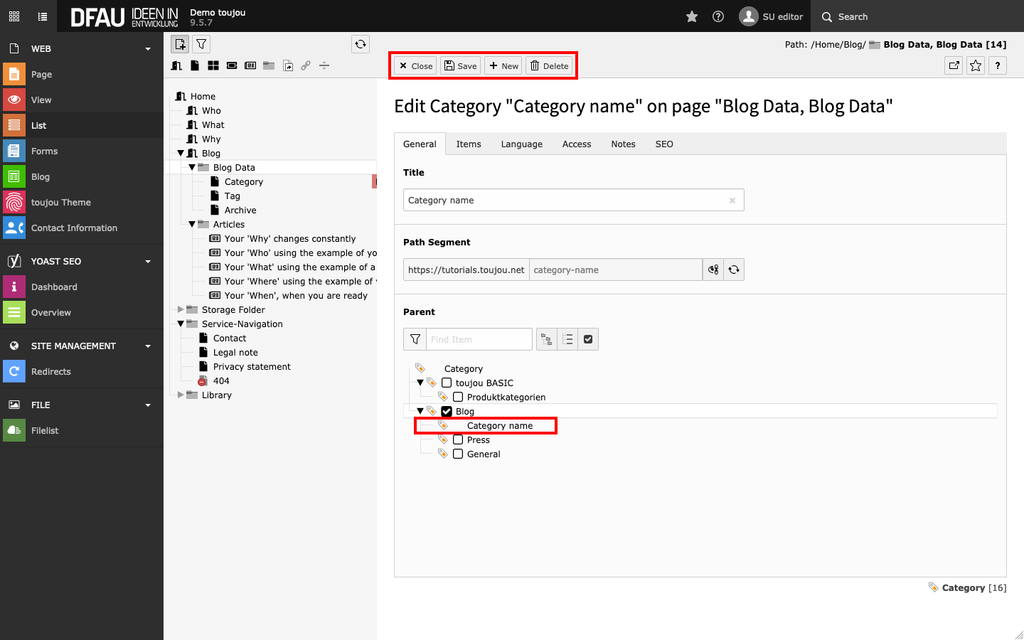The width and height of the screenshot is (1024, 640).
Task: Click the Delete button
Action: 549,66
